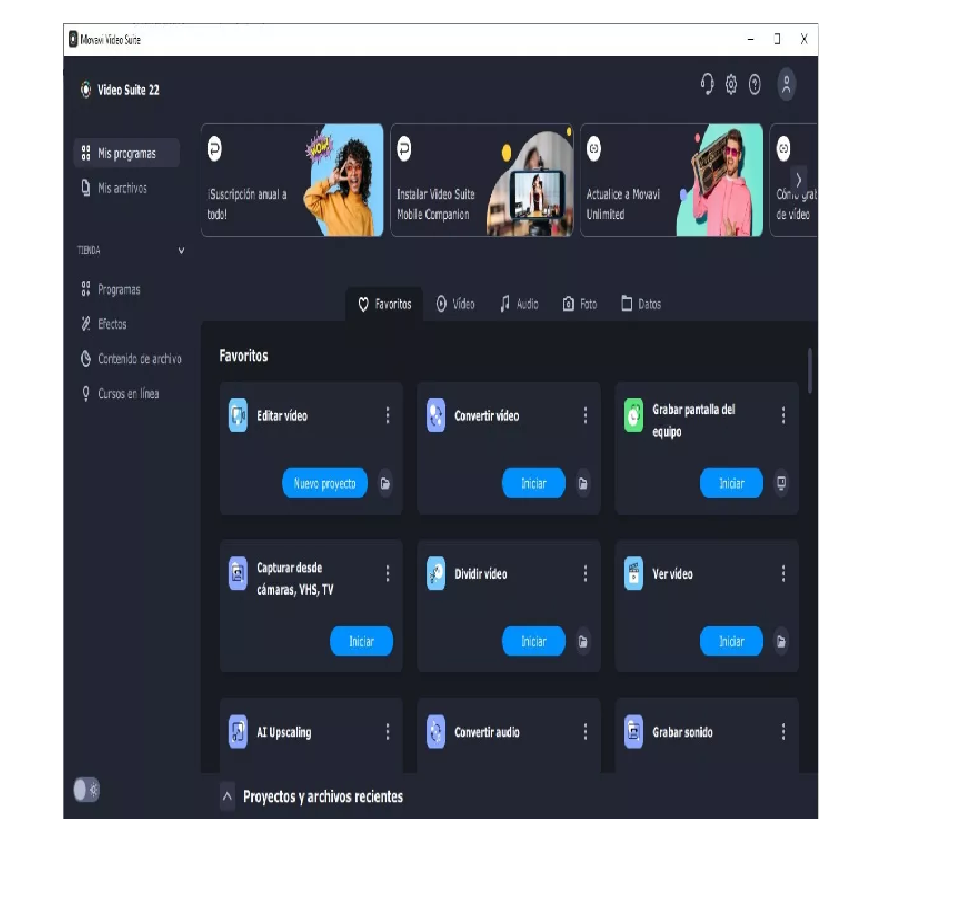The height and width of the screenshot is (900, 960).
Task: Open options menu for Convertir vídeo
Action: (x=585, y=415)
